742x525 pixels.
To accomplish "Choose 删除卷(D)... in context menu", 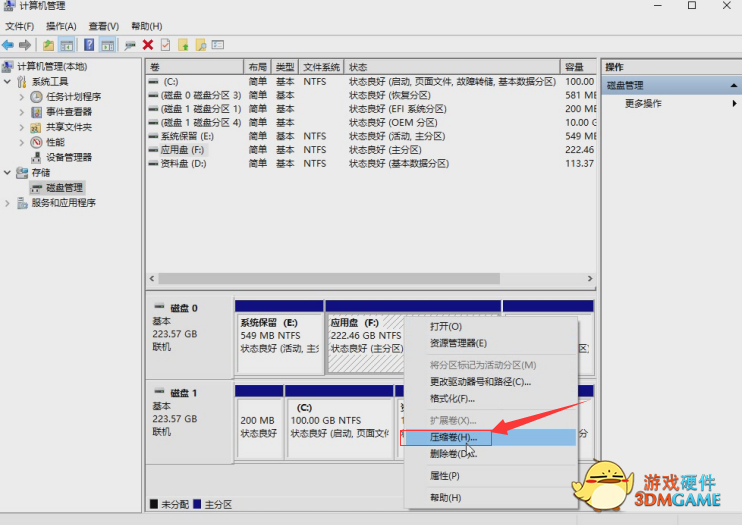I will (490, 454).
